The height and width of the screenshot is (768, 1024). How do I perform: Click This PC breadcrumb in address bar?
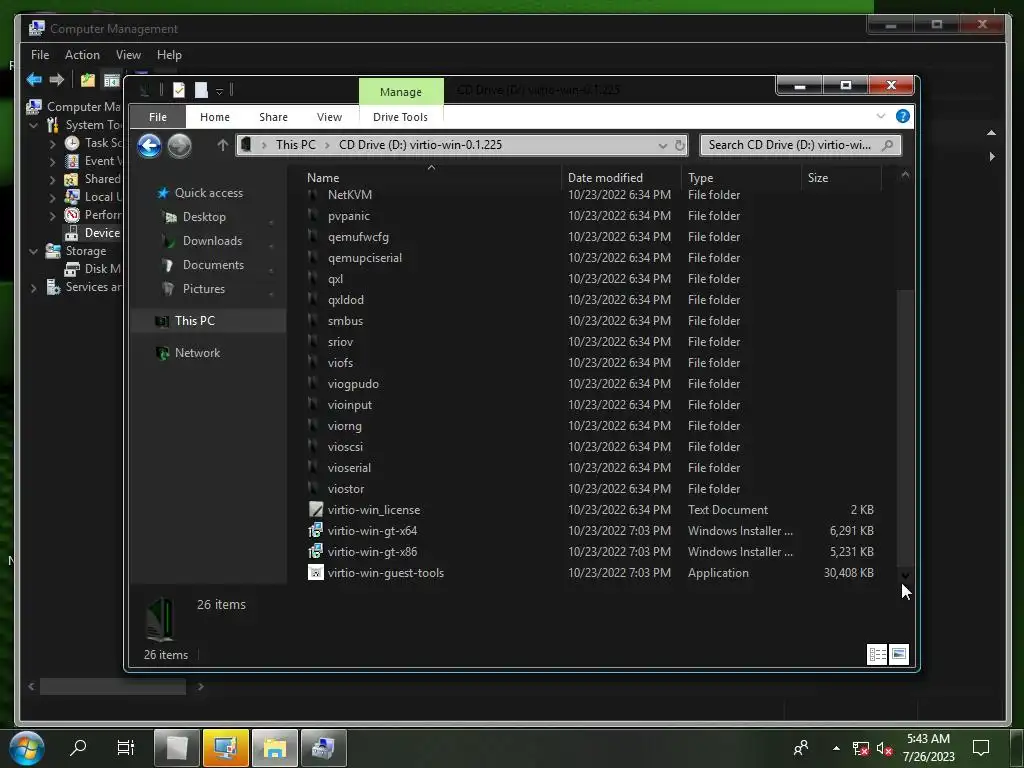point(295,145)
